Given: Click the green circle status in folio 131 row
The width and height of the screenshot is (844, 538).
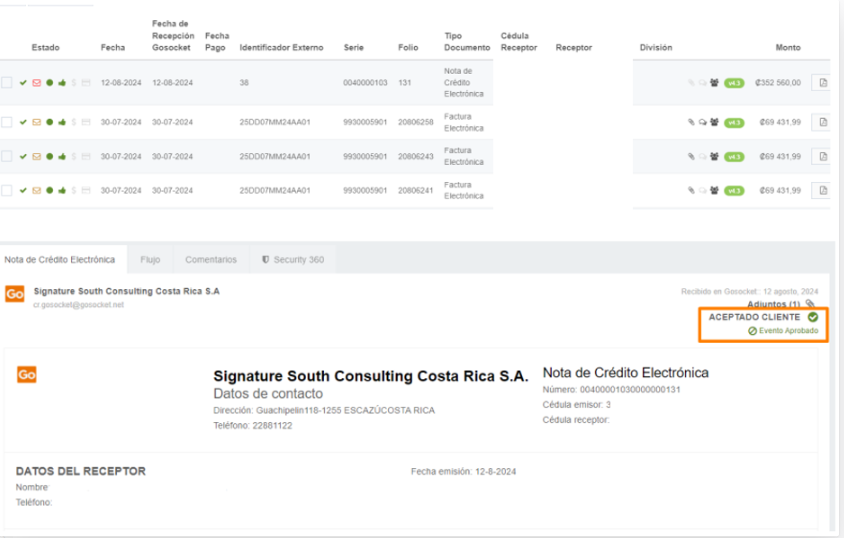Looking at the screenshot, I should pos(50,82).
